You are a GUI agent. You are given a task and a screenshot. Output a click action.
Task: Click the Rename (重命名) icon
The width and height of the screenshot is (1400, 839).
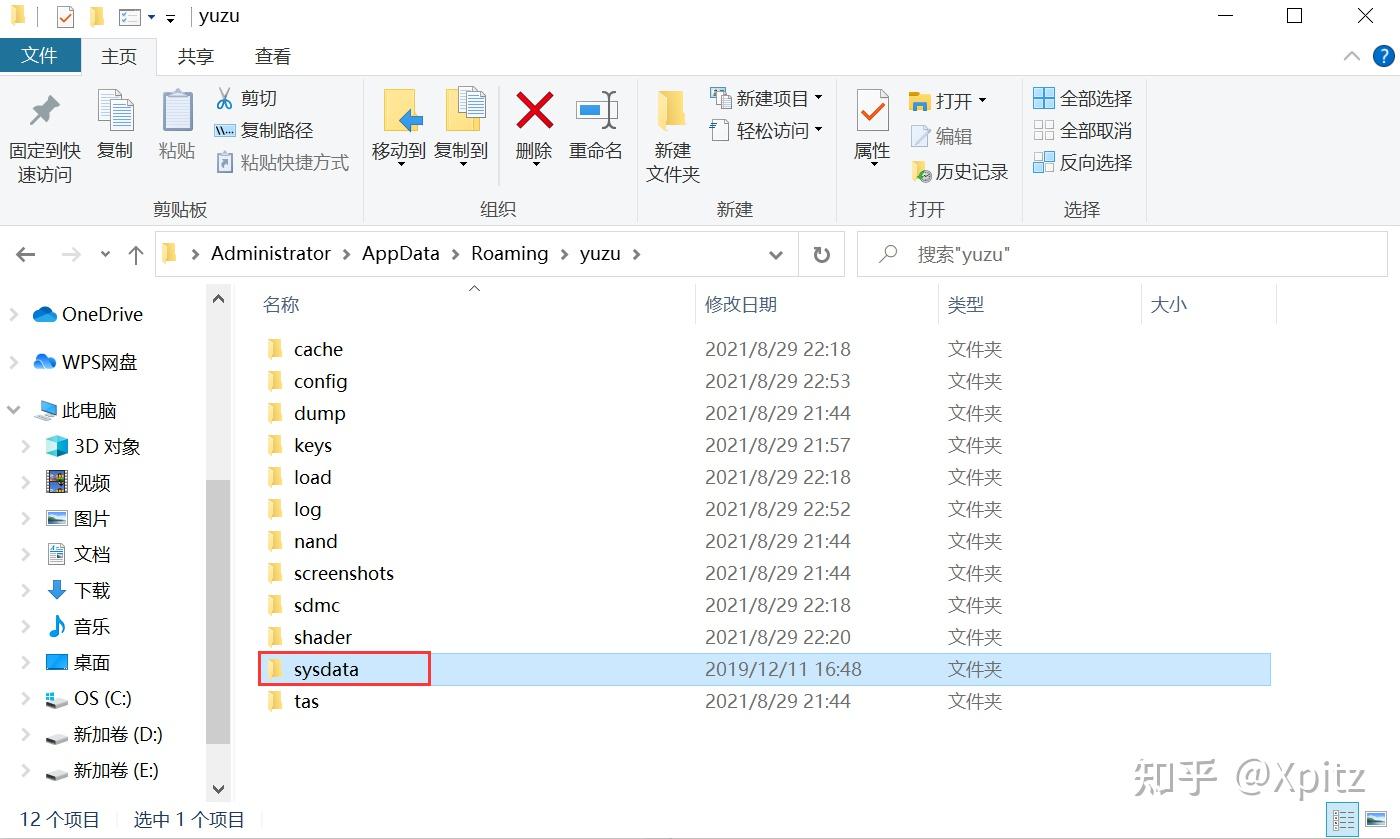(x=596, y=110)
